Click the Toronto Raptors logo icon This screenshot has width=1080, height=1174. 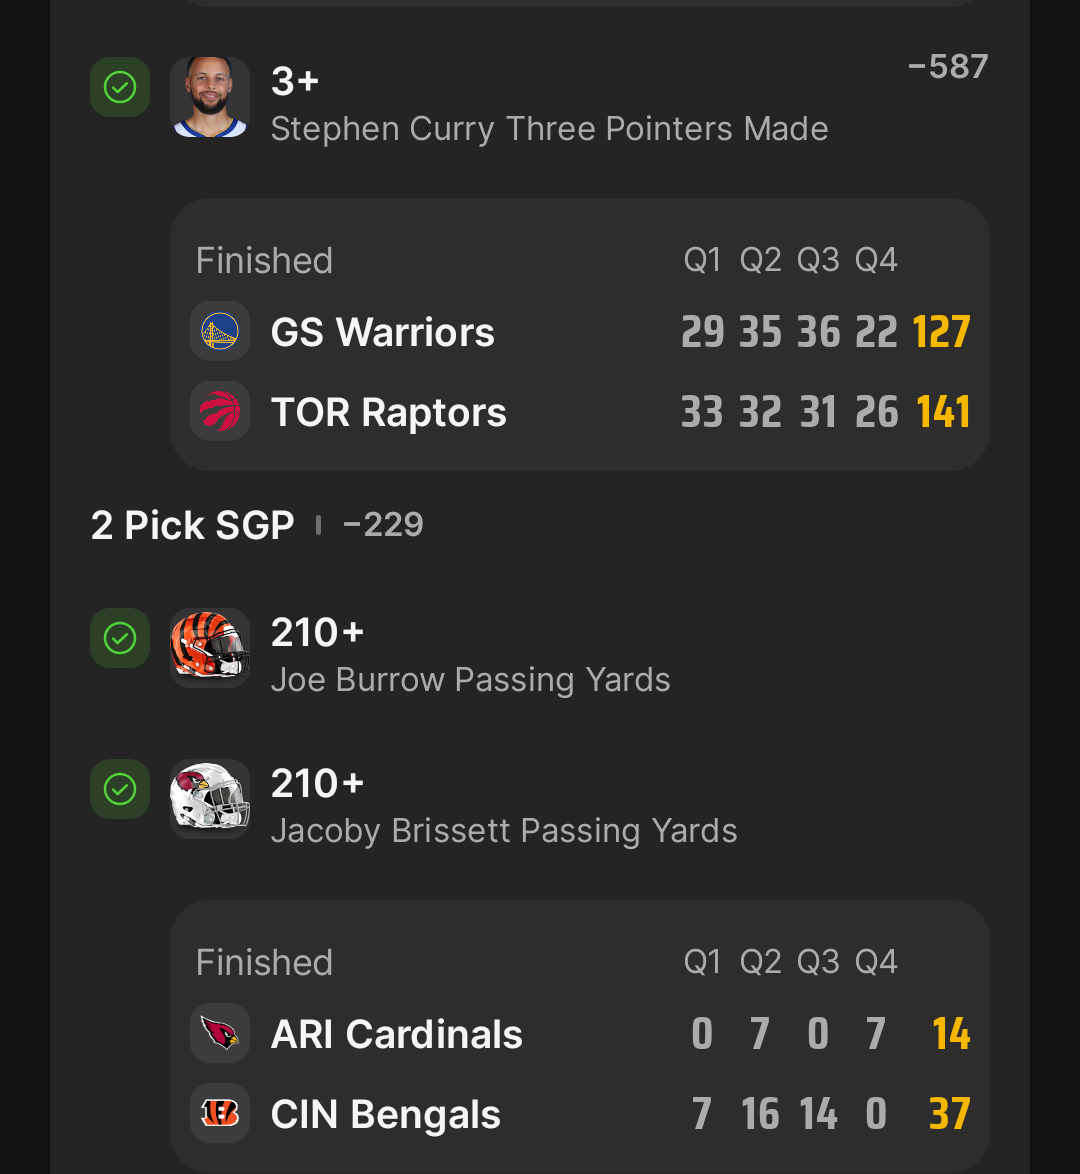pyautogui.click(x=219, y=411)
